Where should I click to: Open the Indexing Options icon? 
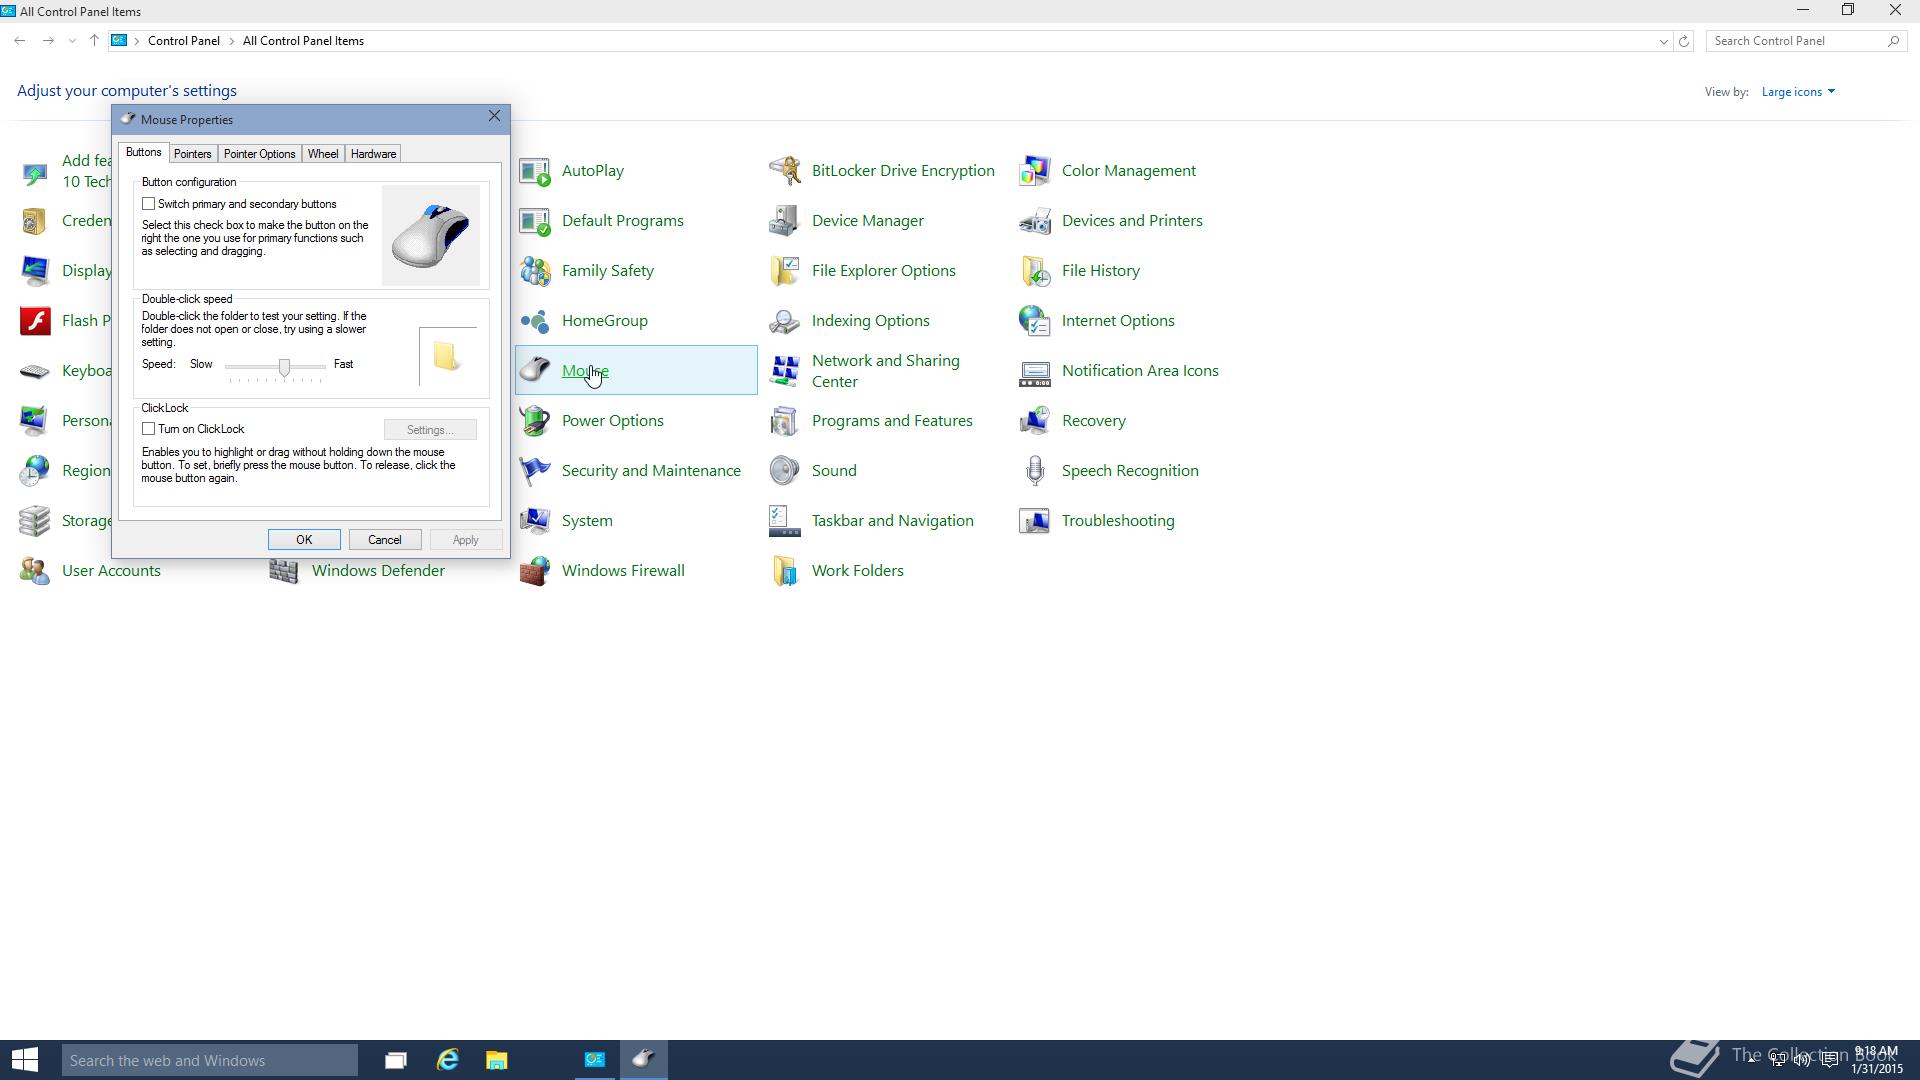tap(785, 321)
